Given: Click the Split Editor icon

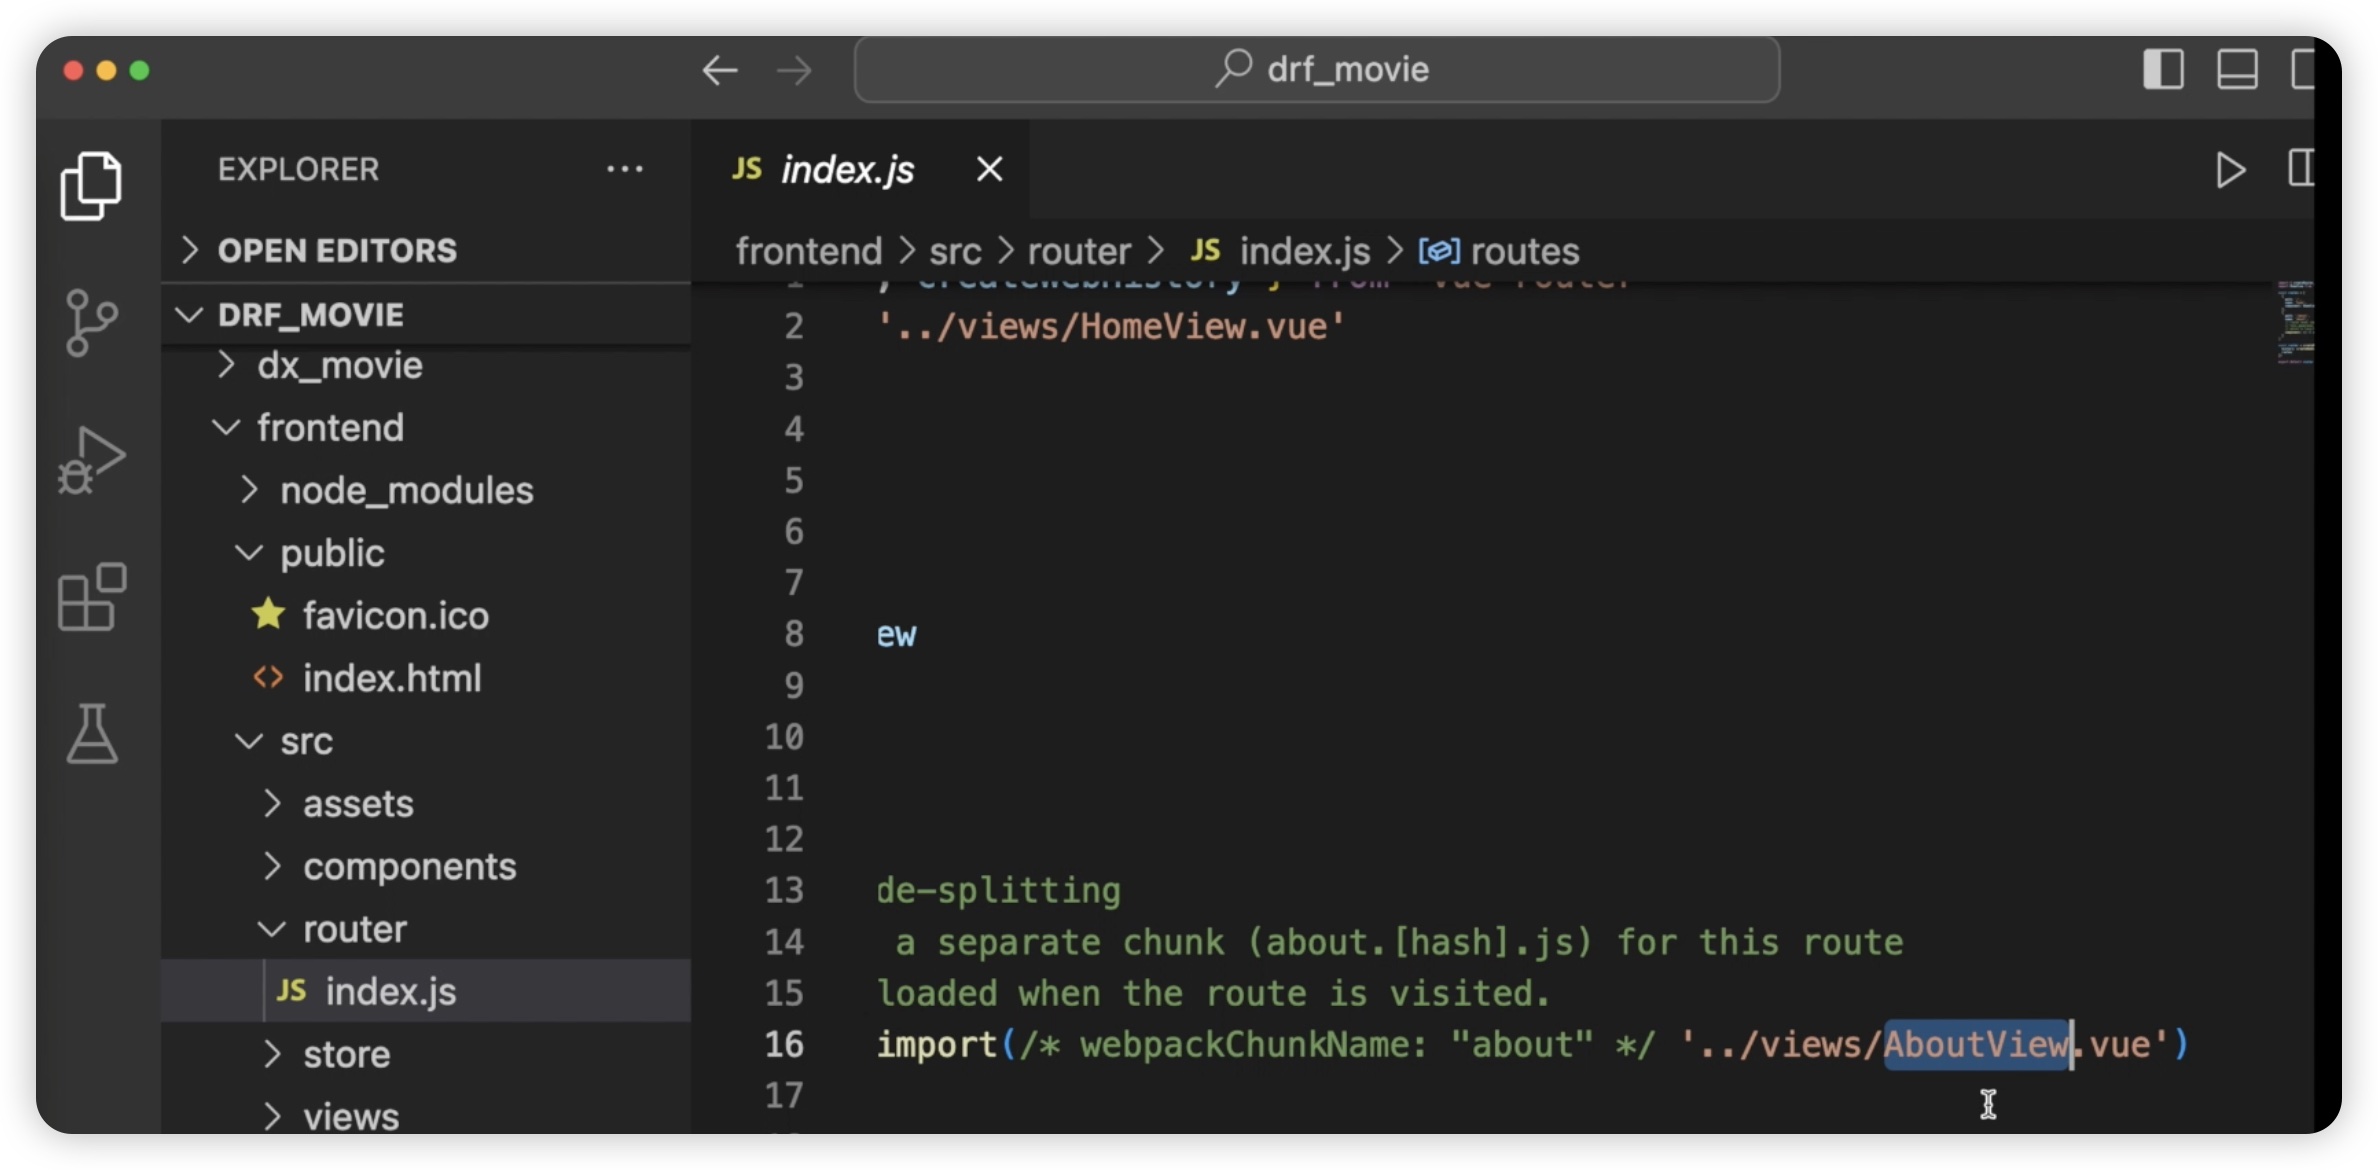Looking at the screenshot, I should (x=2300, y=168).
